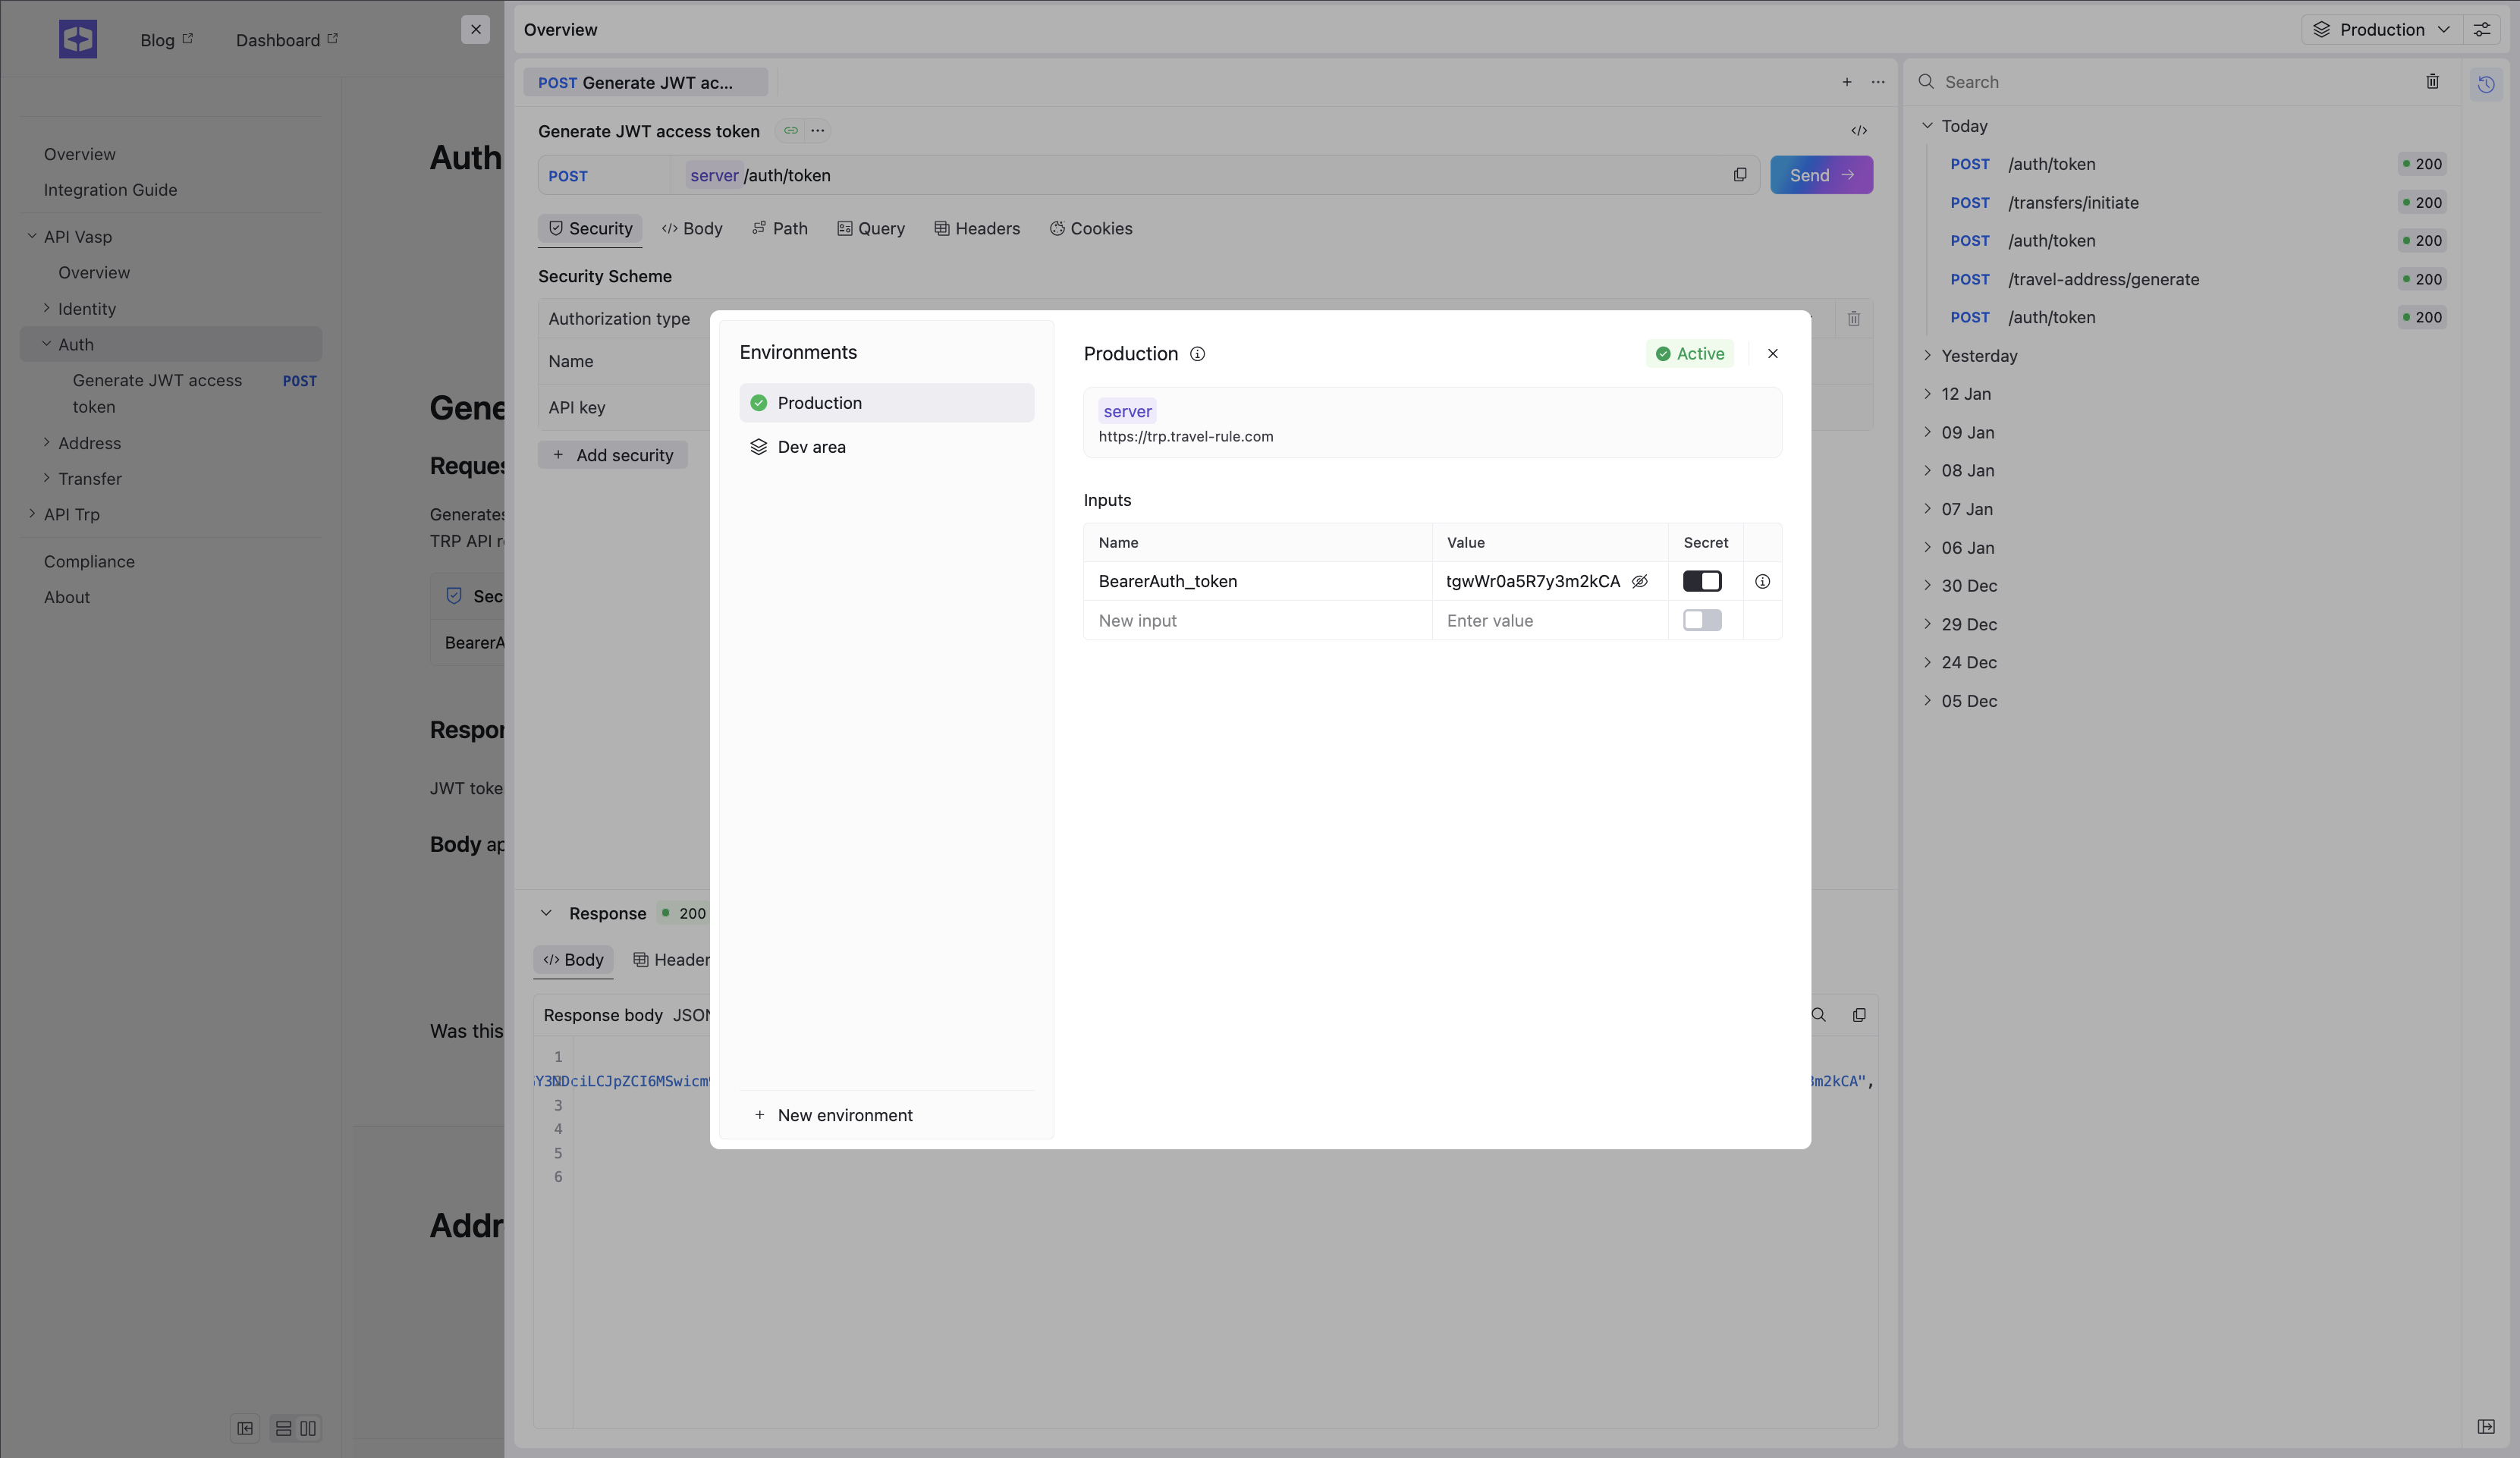2520x1458 pixels.
Task: Add a new request tab
Action: [1847, 82]
